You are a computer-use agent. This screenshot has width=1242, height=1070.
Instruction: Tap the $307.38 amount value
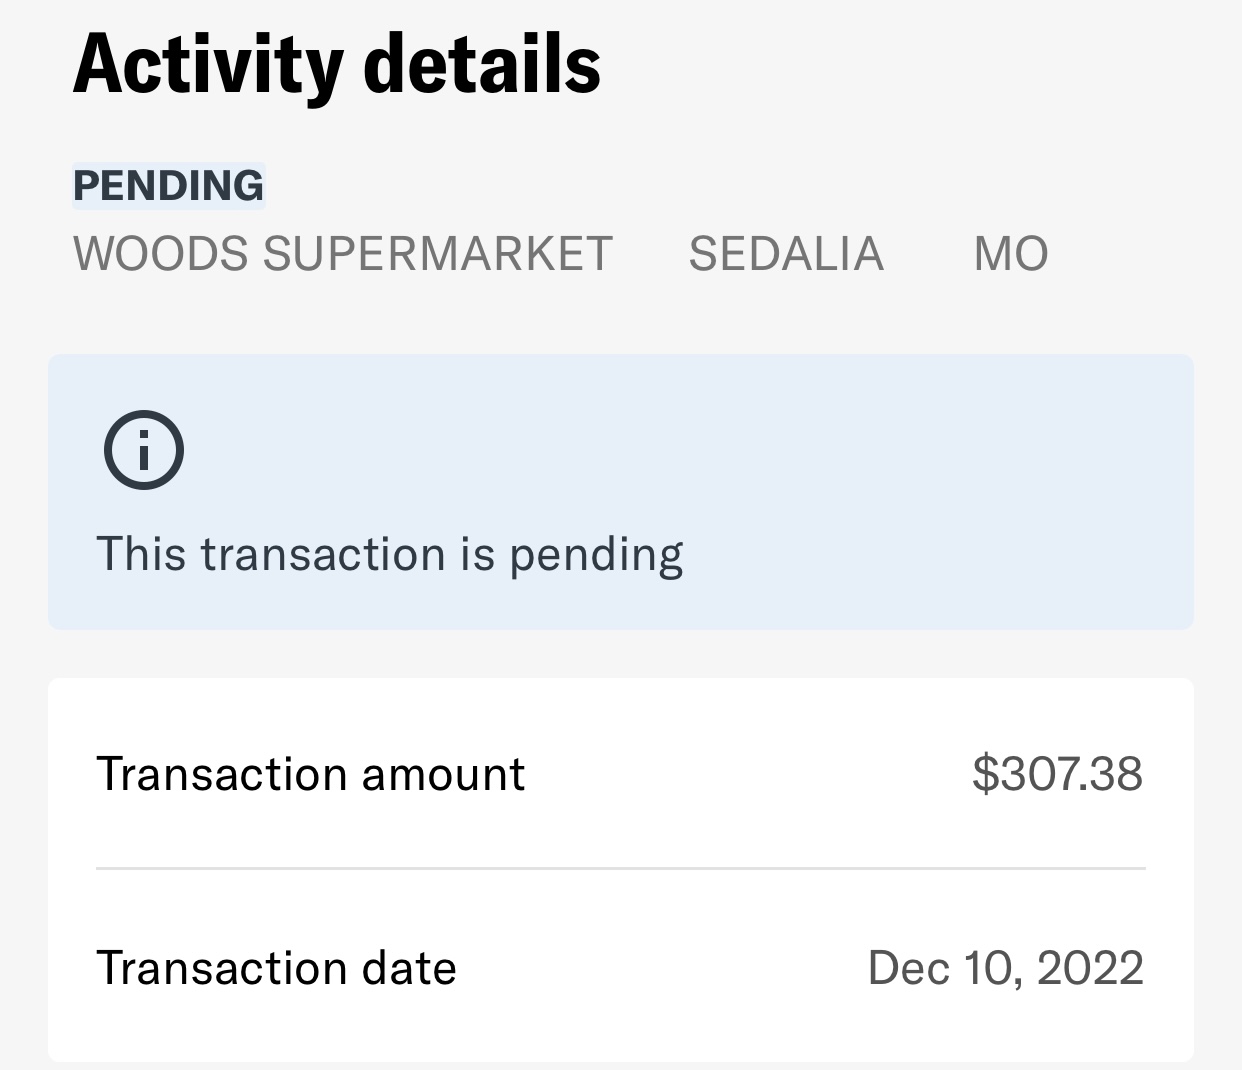tap(1058, 774)
